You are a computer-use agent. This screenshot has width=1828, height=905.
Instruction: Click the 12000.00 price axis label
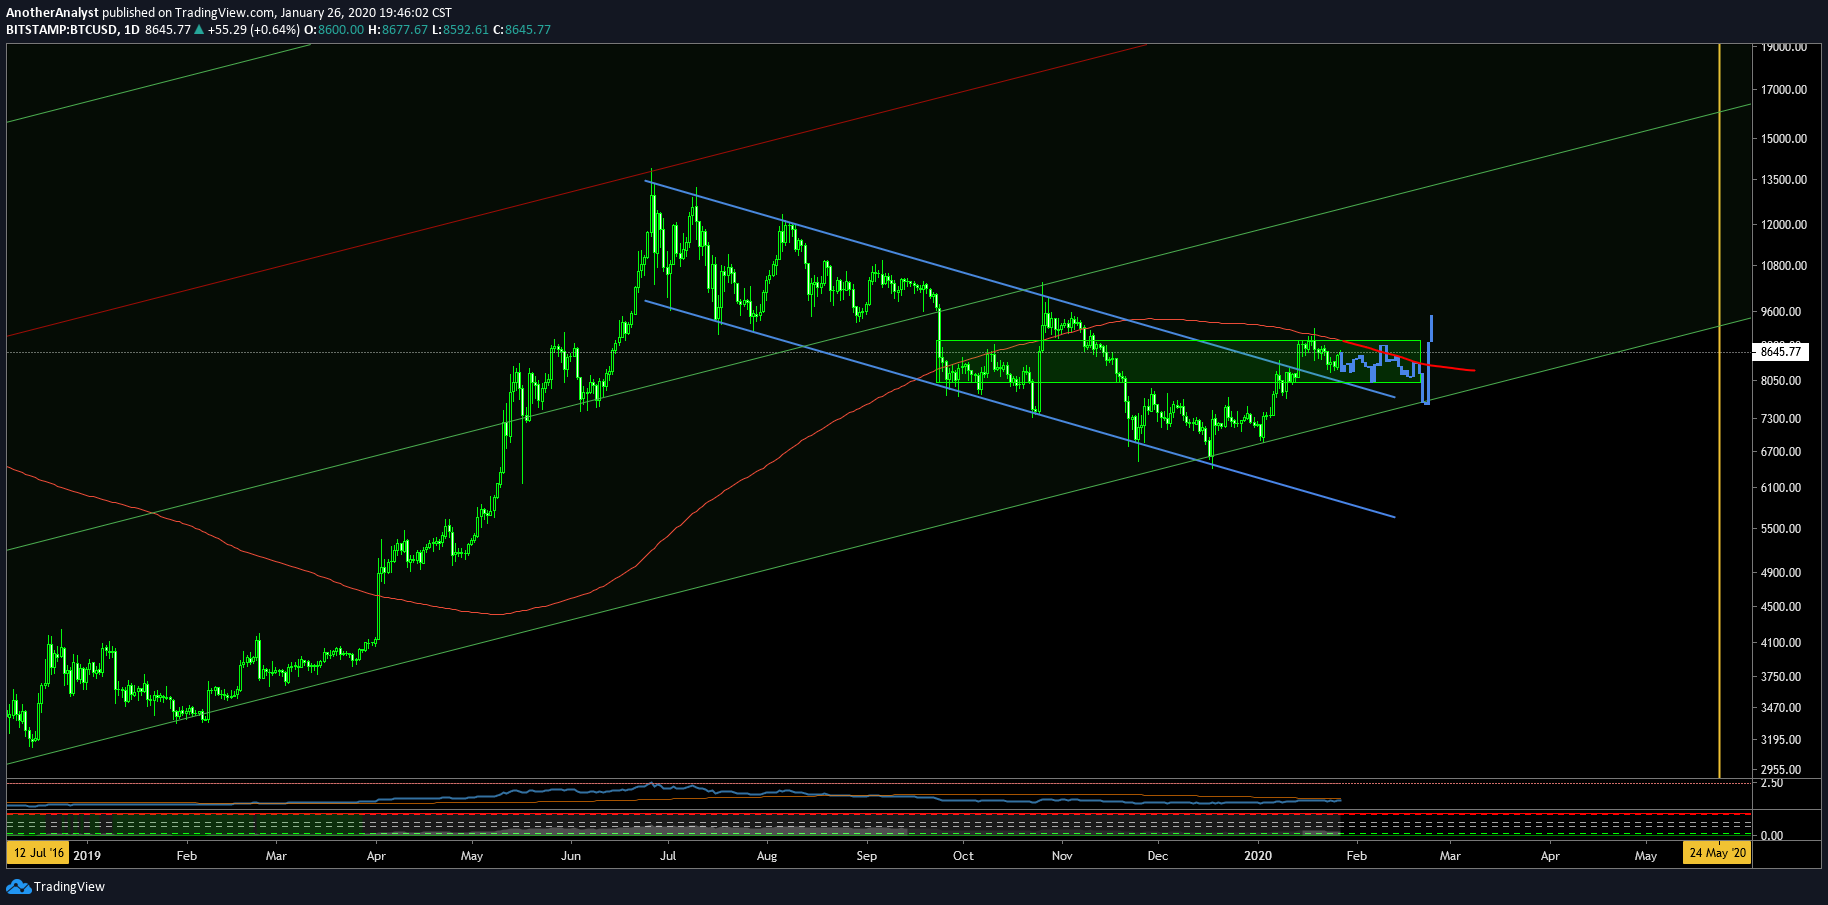pos(1784,225)
